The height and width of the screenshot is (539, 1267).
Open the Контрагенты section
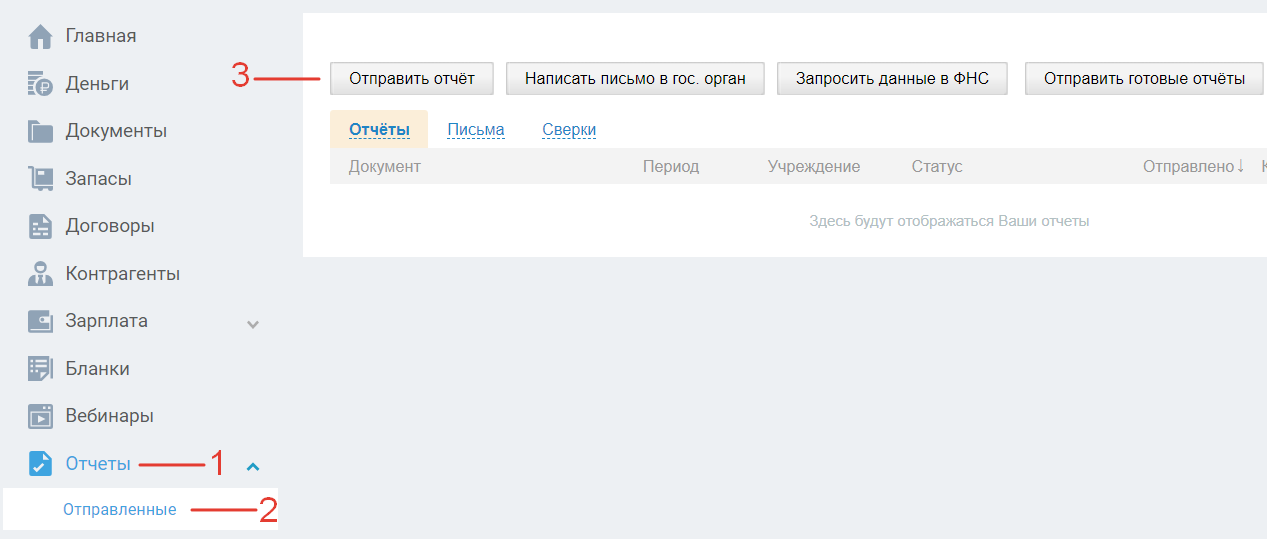pos(123,274)
